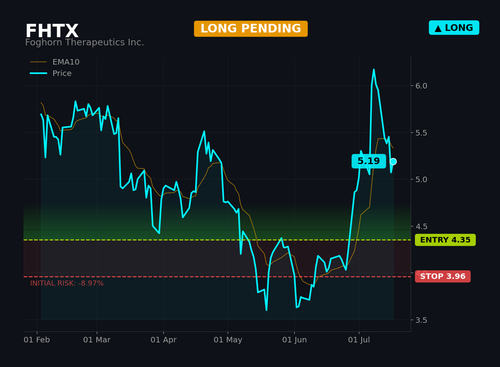
Task: Click the FHTX ticker title
Action: [52, 31]
